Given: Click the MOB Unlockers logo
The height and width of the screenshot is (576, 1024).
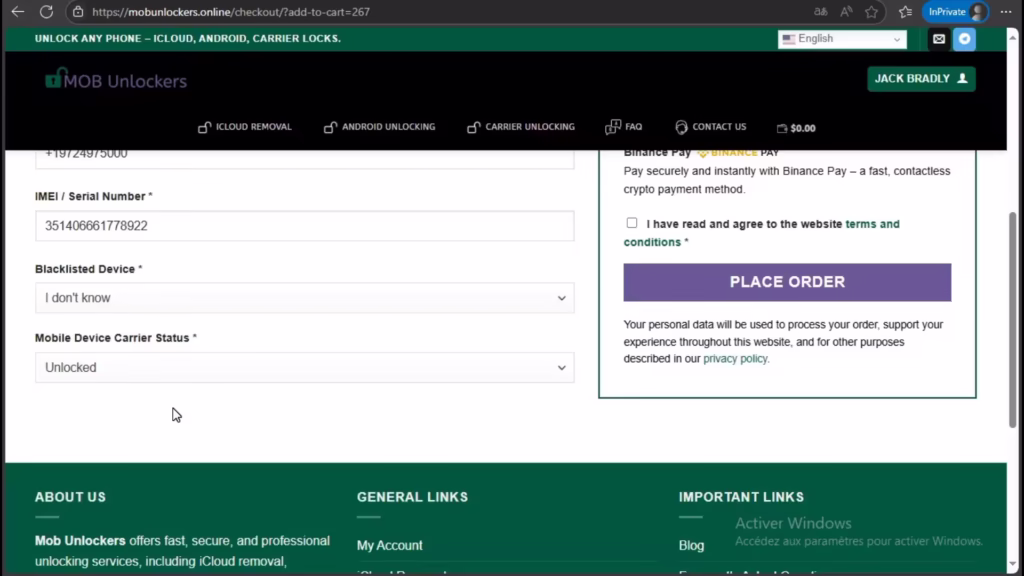Looking at the screenshot, I should point(116,80).
